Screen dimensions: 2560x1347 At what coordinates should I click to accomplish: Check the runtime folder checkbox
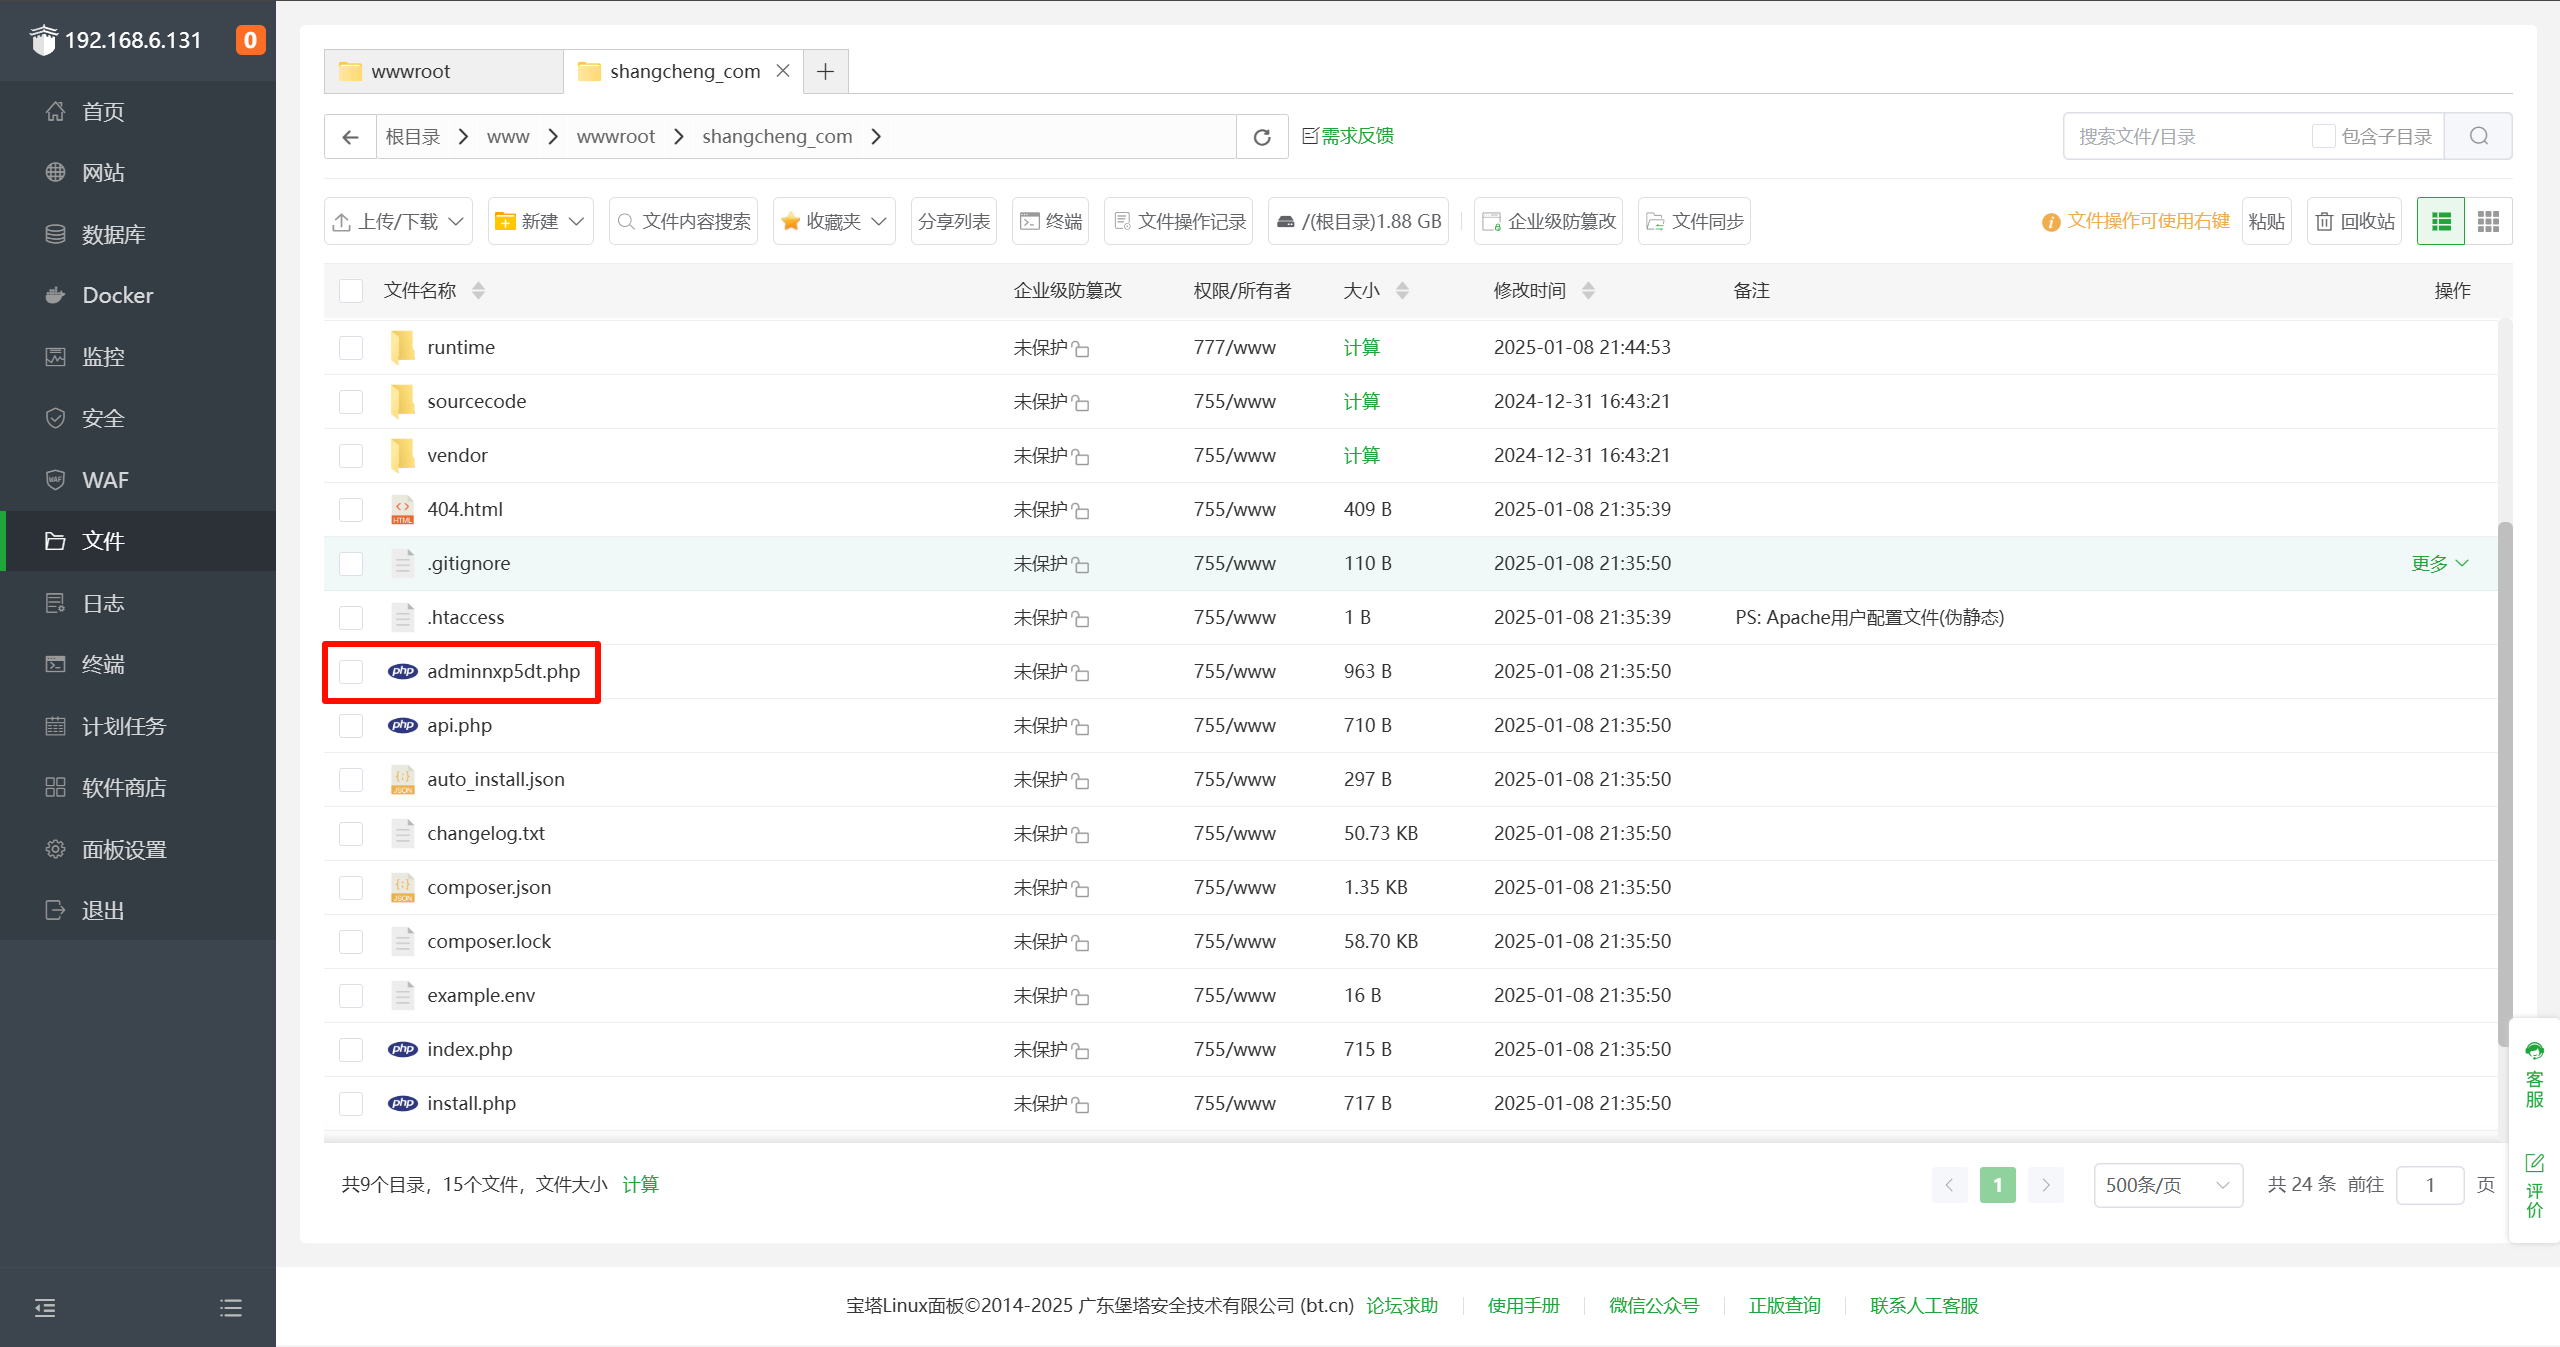pyautogui.click(x=351, y=347)
